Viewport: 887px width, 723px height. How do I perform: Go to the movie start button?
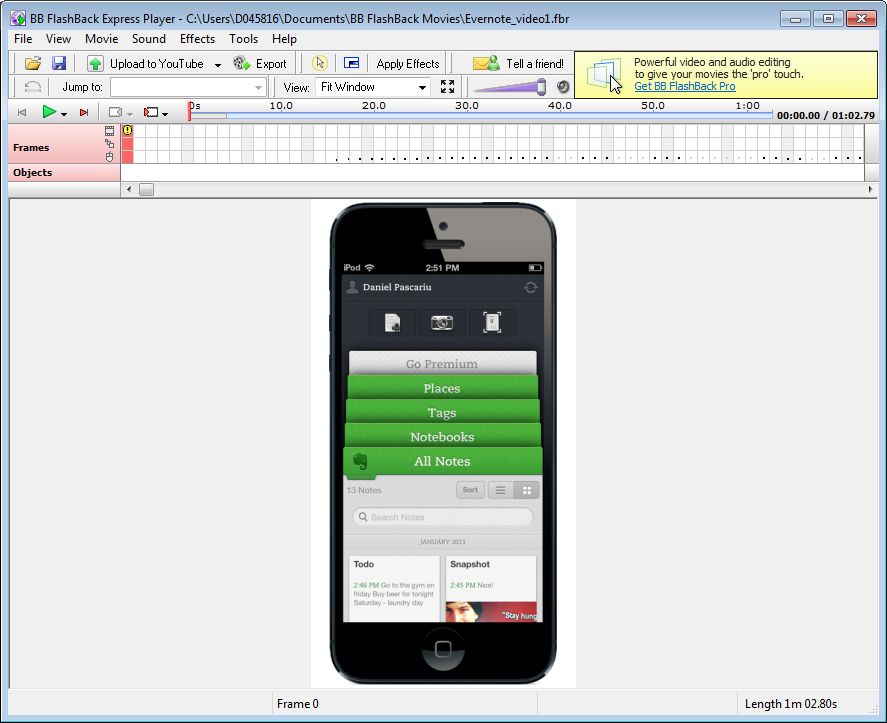[22, 113]
